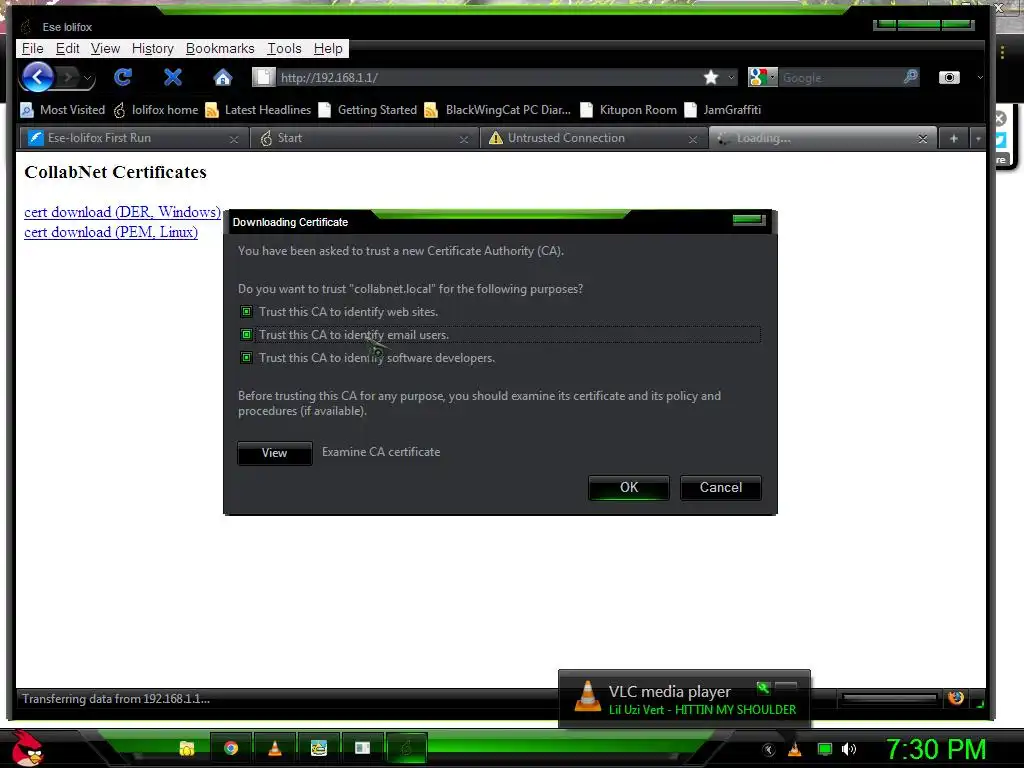
Task: Run search with the magnifier icon
Action: click(910, 77)
